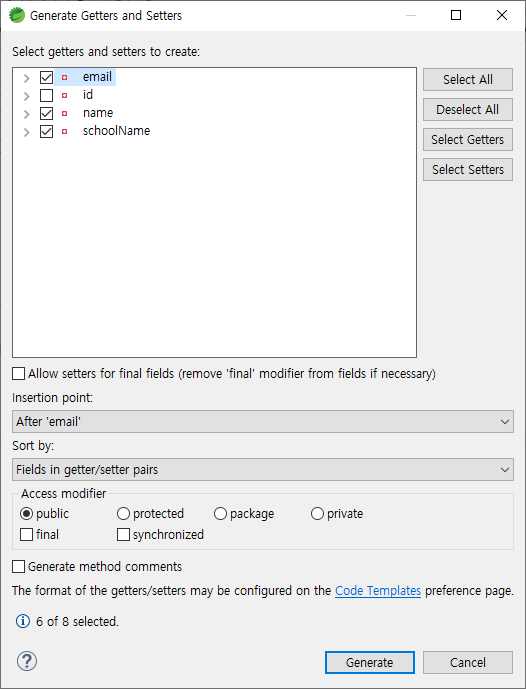Select the email row label
The image size is (526, 689).
(x=97, y=77)
